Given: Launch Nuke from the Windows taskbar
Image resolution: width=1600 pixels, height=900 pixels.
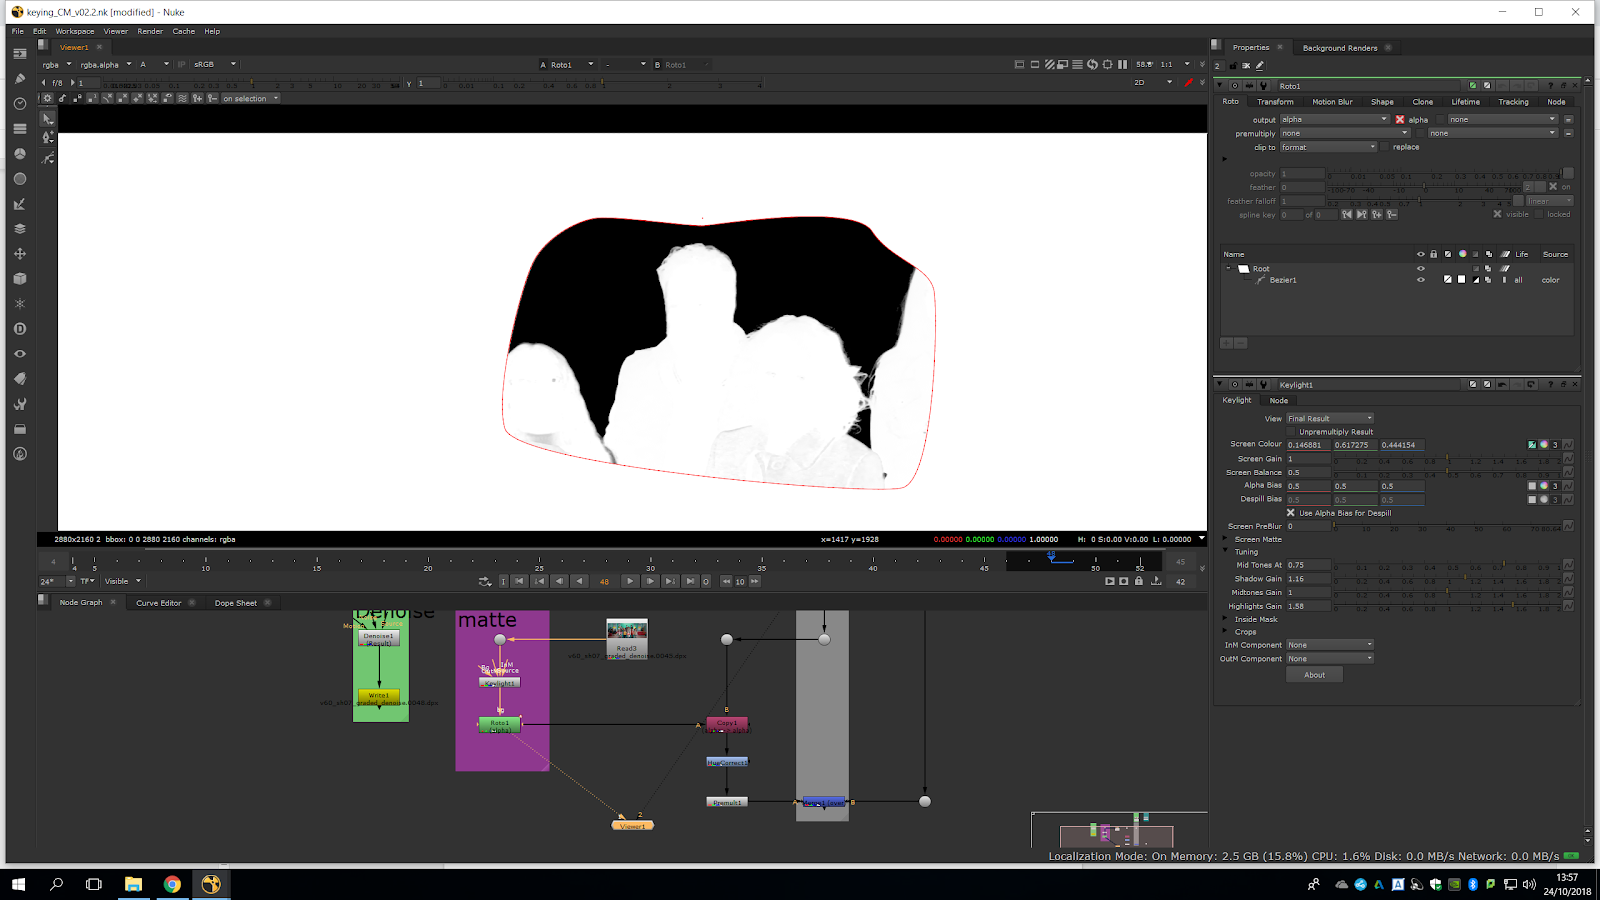Looking at the screenshot, I should click(211, 884).
